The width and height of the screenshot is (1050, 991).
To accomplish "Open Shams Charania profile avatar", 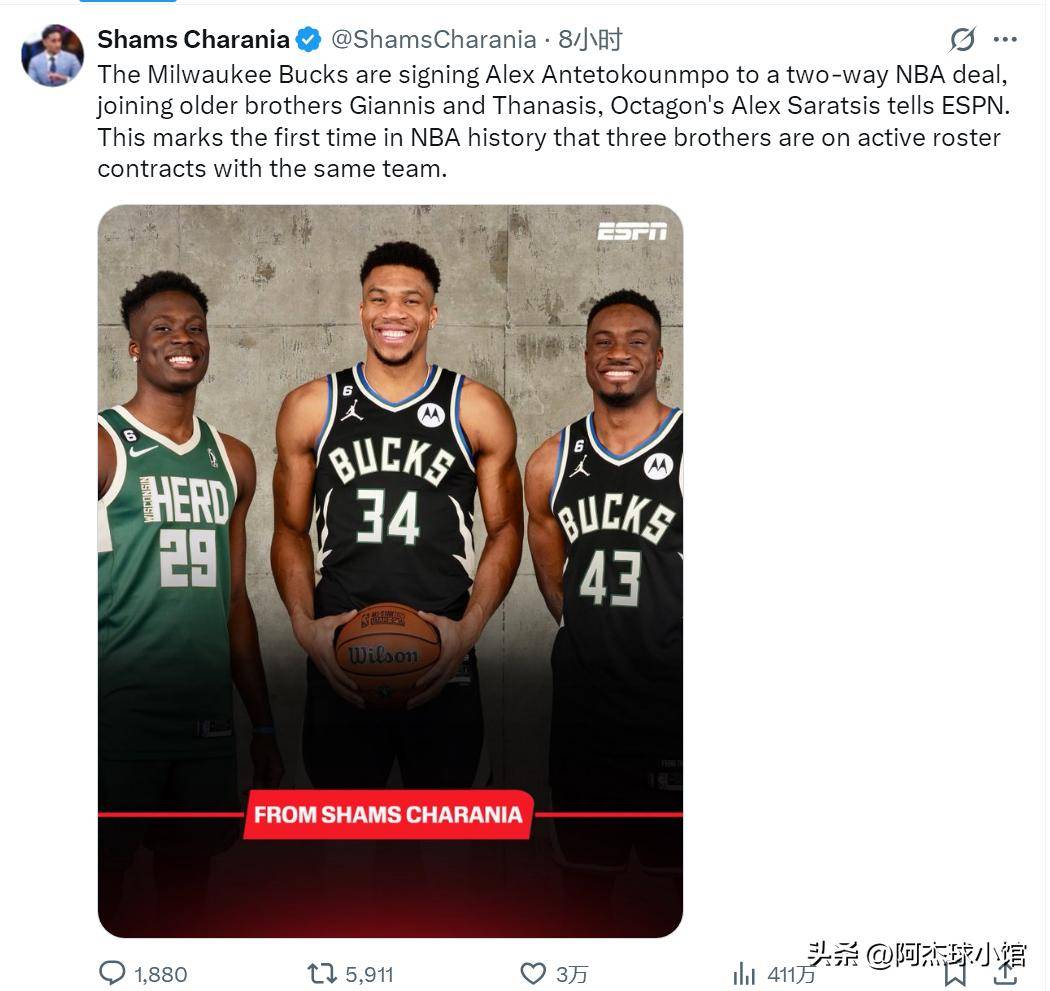I will pyautogui.click(x=52, y=55).
